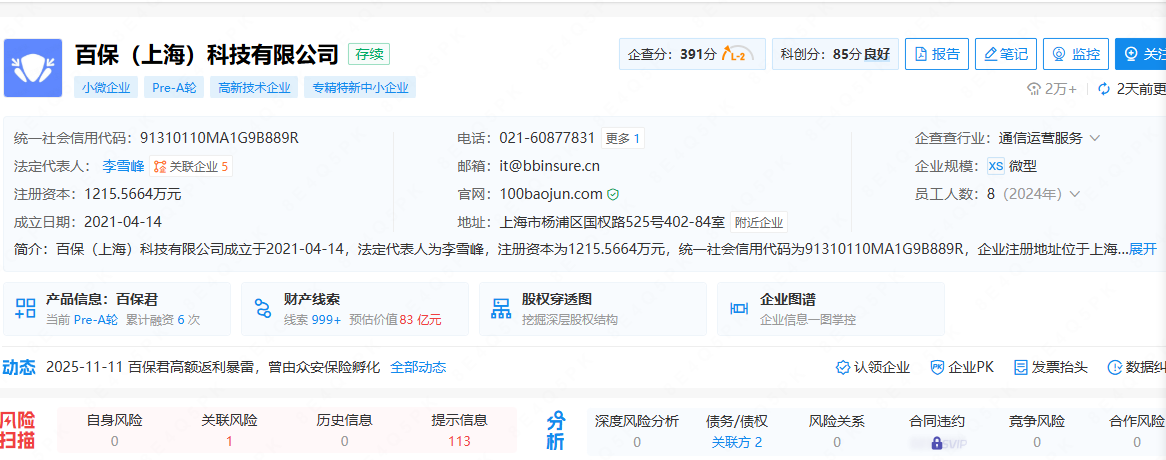The width and height of the screenshot is (1166, 460).
Task: Open the 报告 report button
Action: [936, 54]
